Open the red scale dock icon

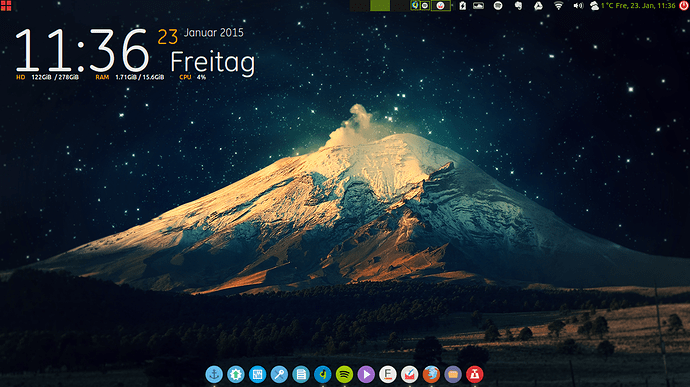tap(474, 374)
